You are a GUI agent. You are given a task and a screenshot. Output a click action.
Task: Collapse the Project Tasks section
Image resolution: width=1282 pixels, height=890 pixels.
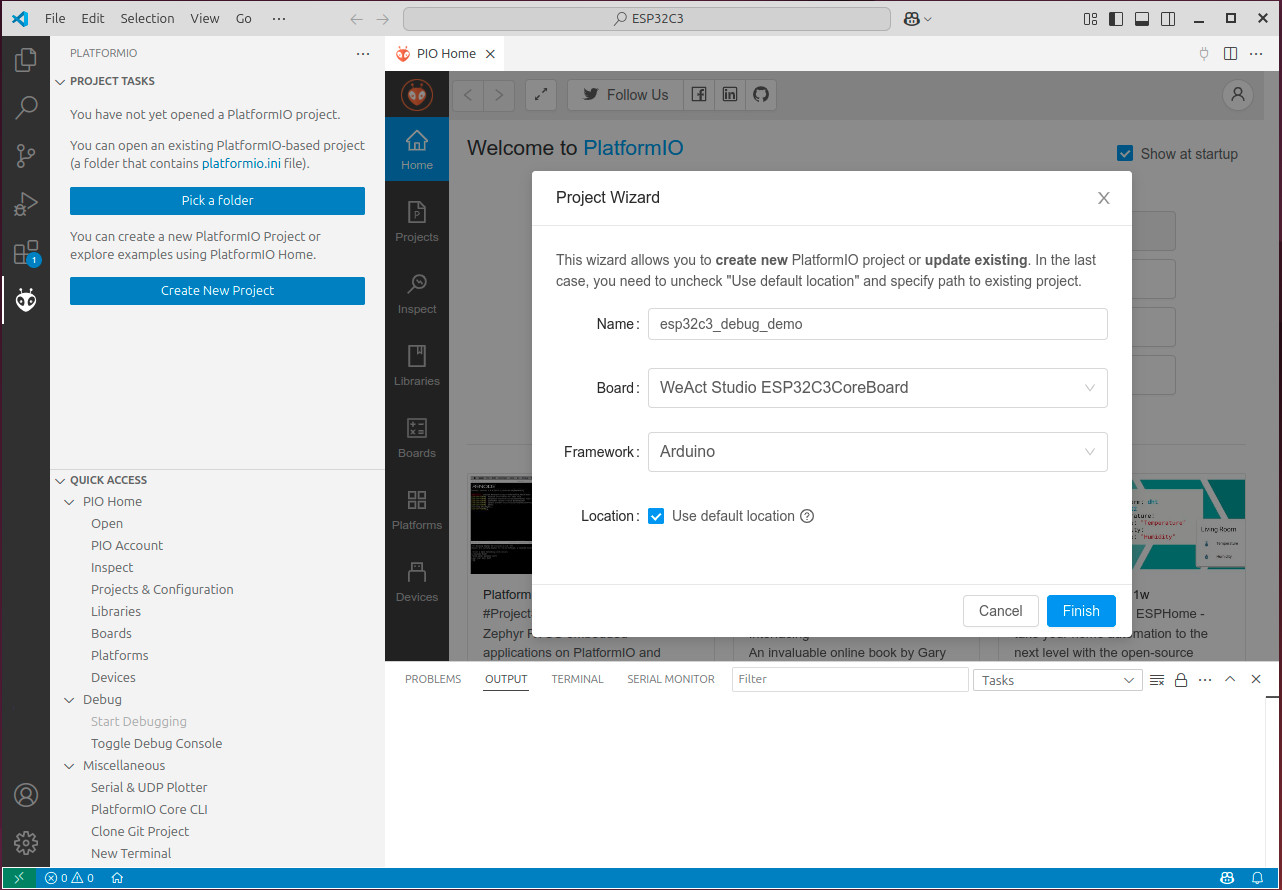[x=60, y=82]
